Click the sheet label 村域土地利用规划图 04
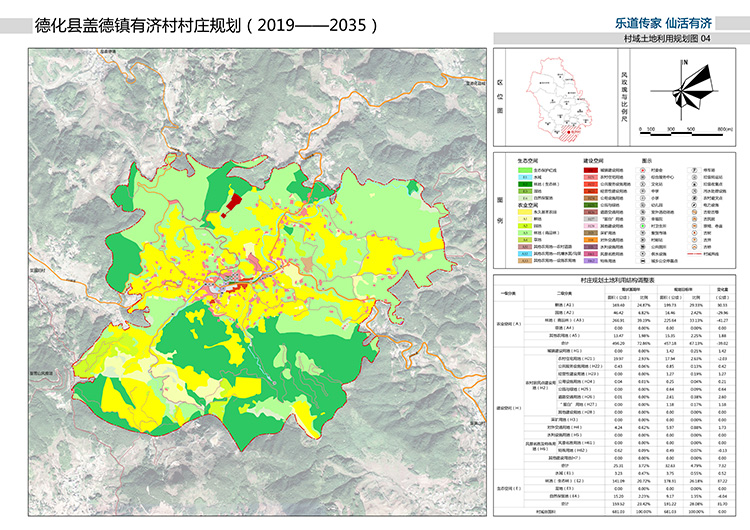 667,39
